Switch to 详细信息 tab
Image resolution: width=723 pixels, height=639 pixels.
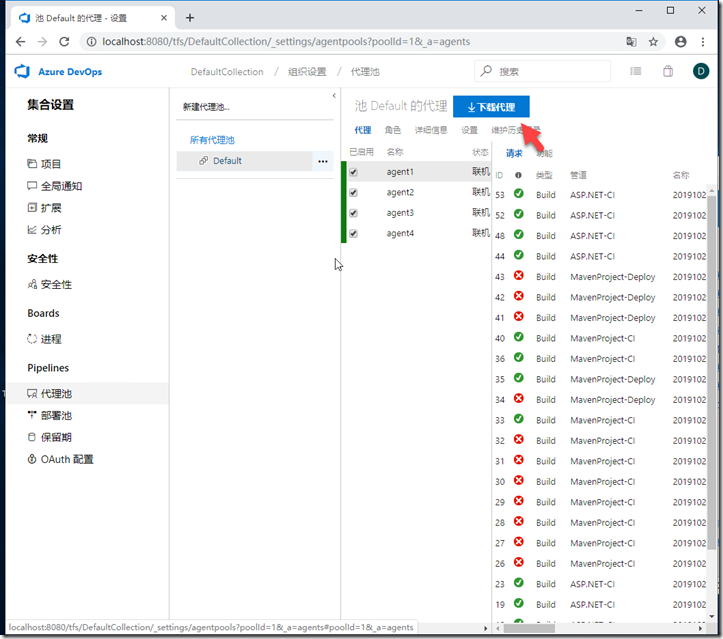pos(431,130)
